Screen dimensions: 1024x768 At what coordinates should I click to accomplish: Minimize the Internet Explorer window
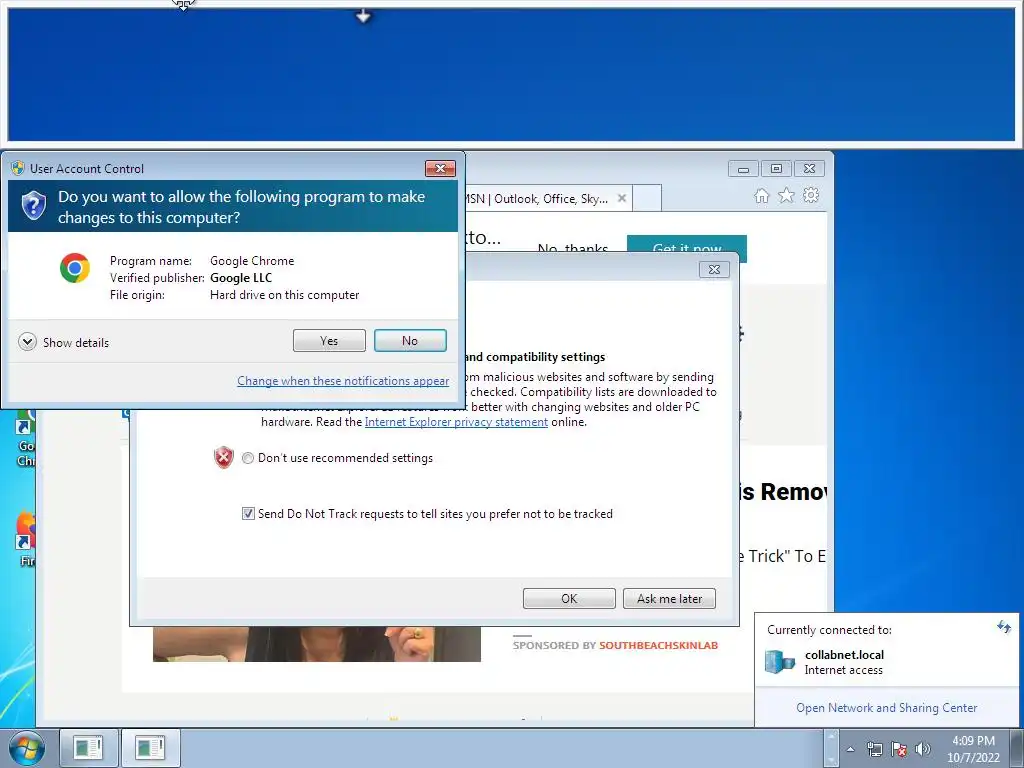[x=743, y=168]
